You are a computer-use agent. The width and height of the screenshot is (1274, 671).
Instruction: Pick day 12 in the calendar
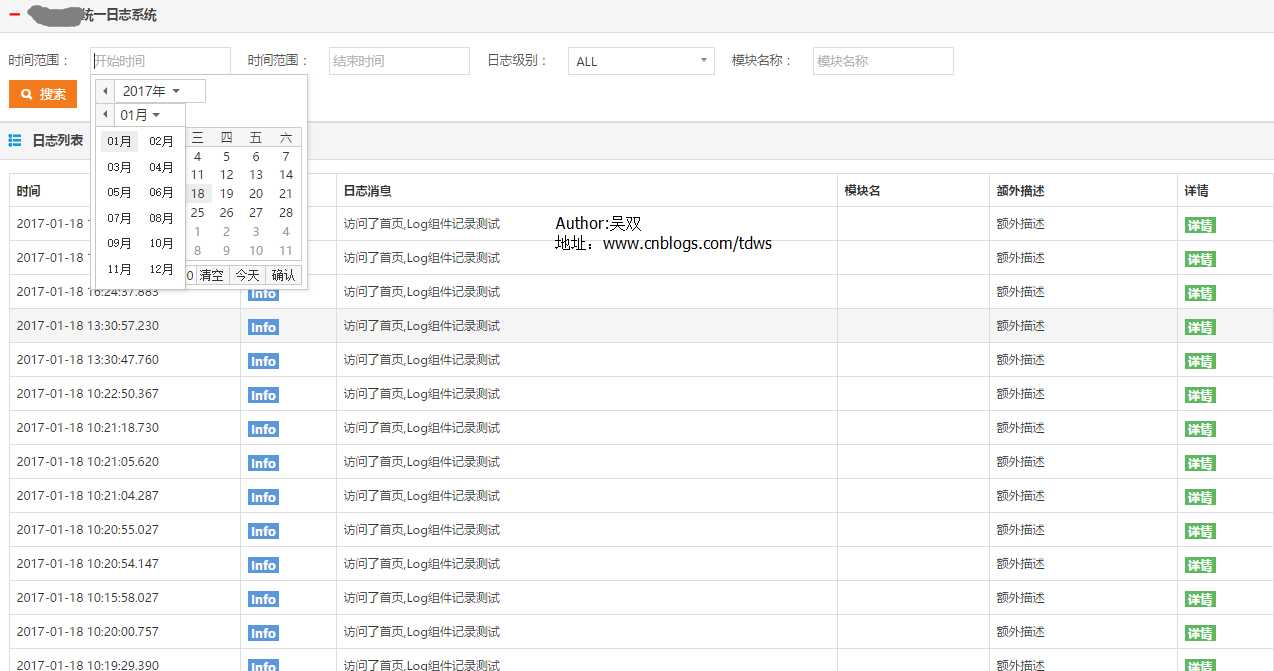pyautogui.click(x=227, y=175)
